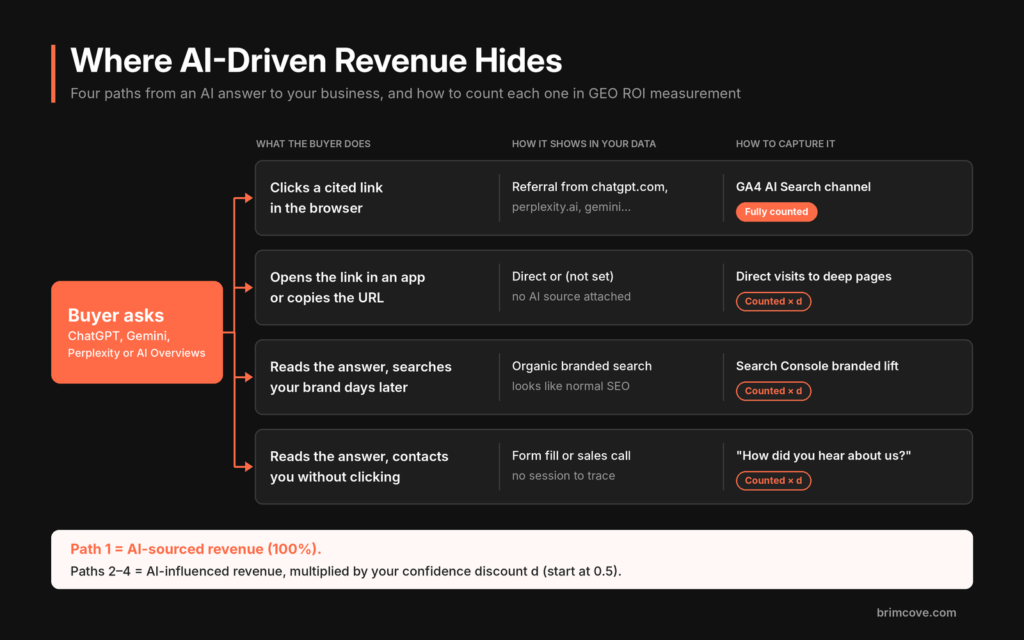Click the 'HOW IT SHOWS IN YOUR DATA' header
This screenshot has height=640, width=1024.
[x=584, y=144]
